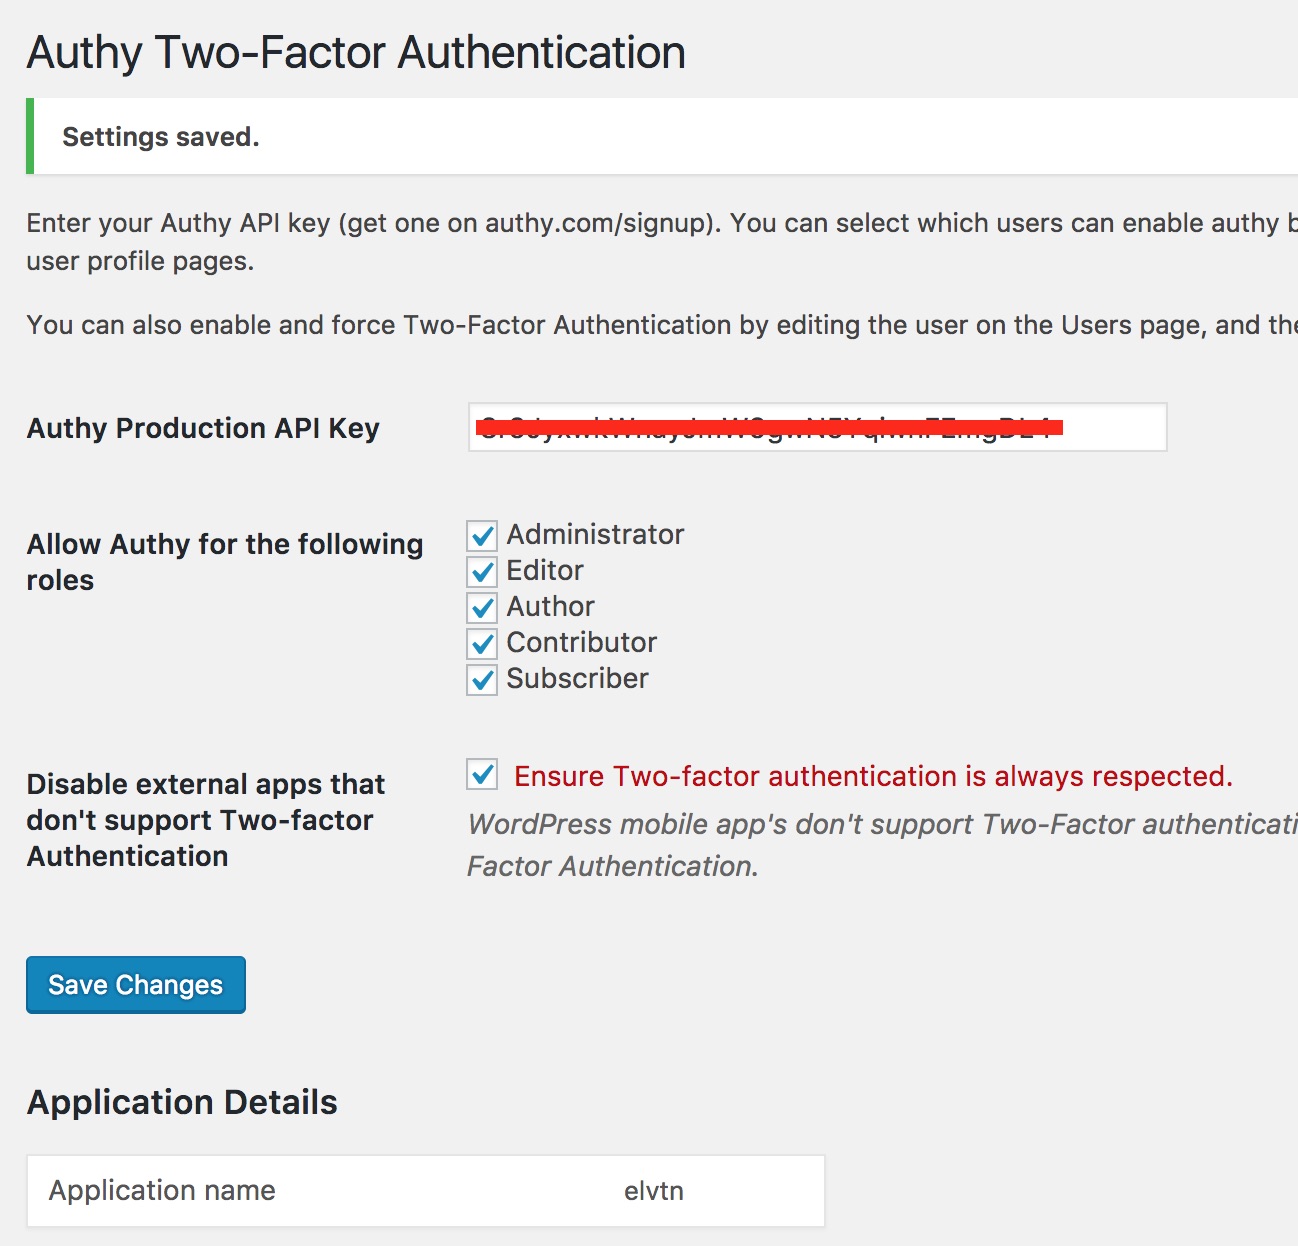Toggle the Editor role checkbox
1298x1246 pixels.
point(482,572)
